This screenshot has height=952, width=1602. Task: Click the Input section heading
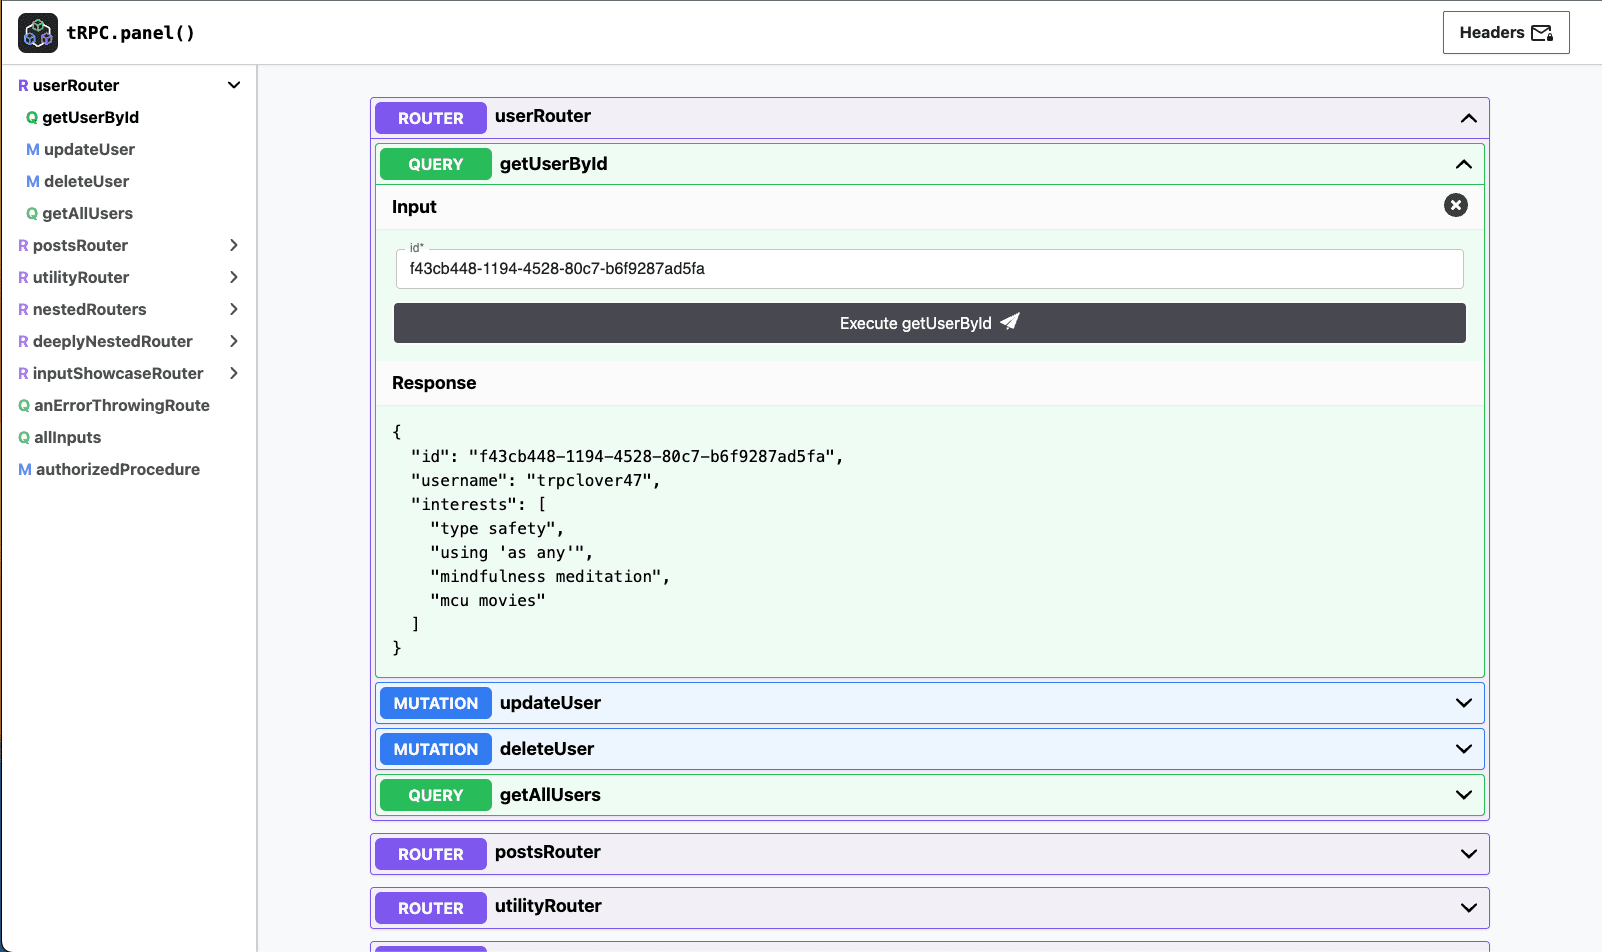[414, 207]
